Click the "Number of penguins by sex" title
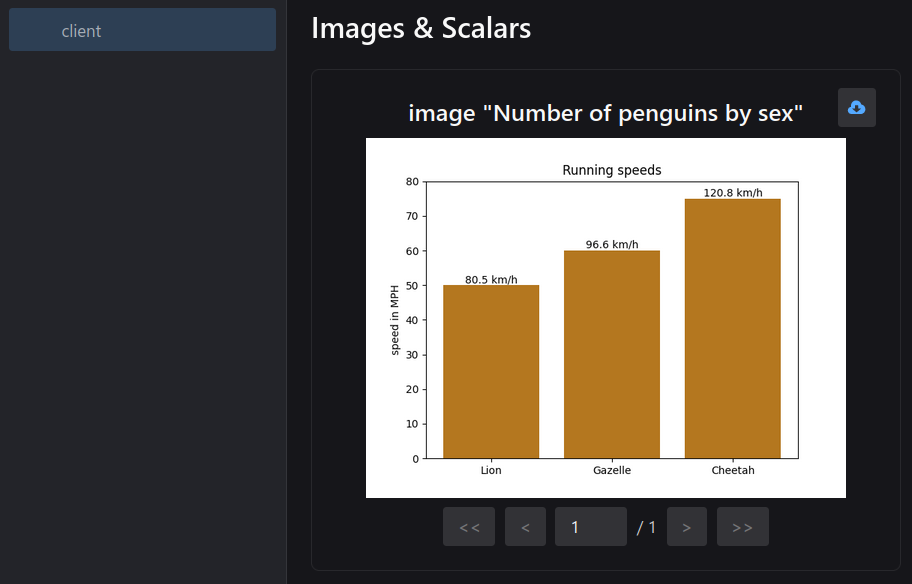912x584 pixels. (606, 113)
